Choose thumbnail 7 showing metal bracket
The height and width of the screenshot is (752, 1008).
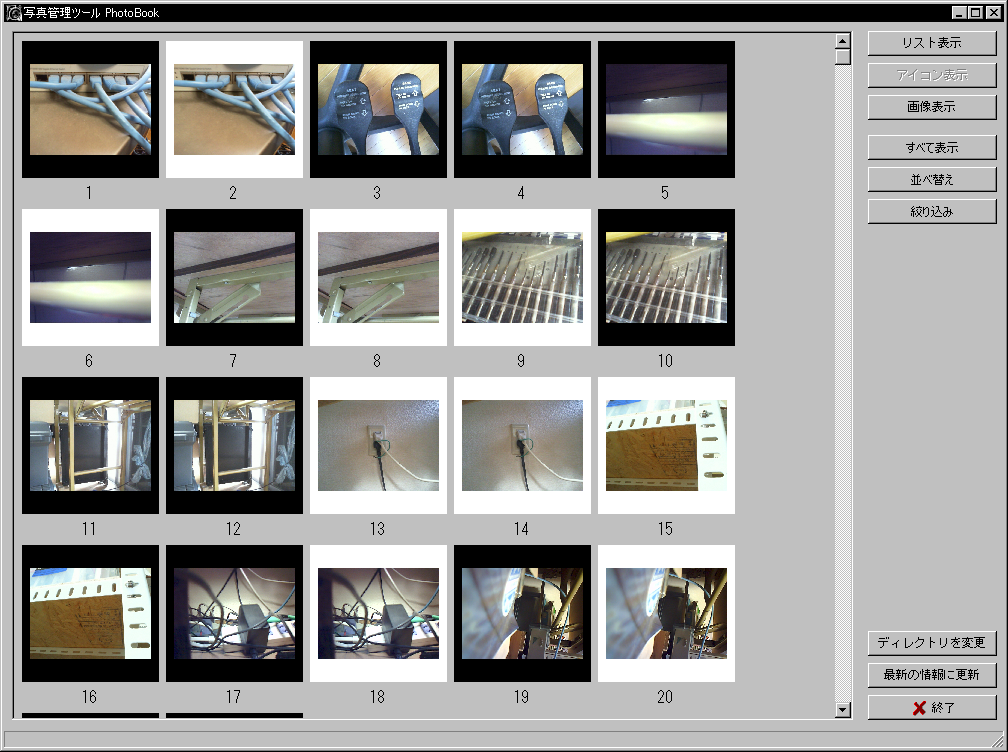coord(234,277)
